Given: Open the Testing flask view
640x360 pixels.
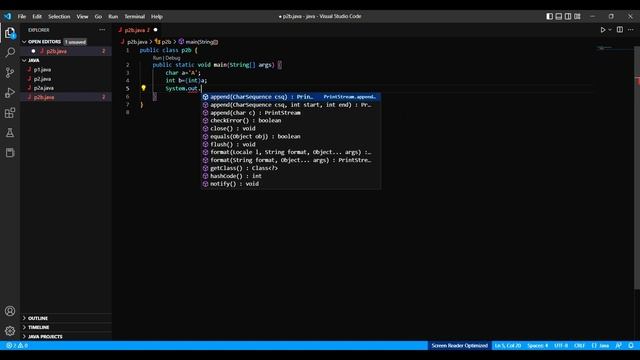Looking at the screenshot, I should [10, 133].
